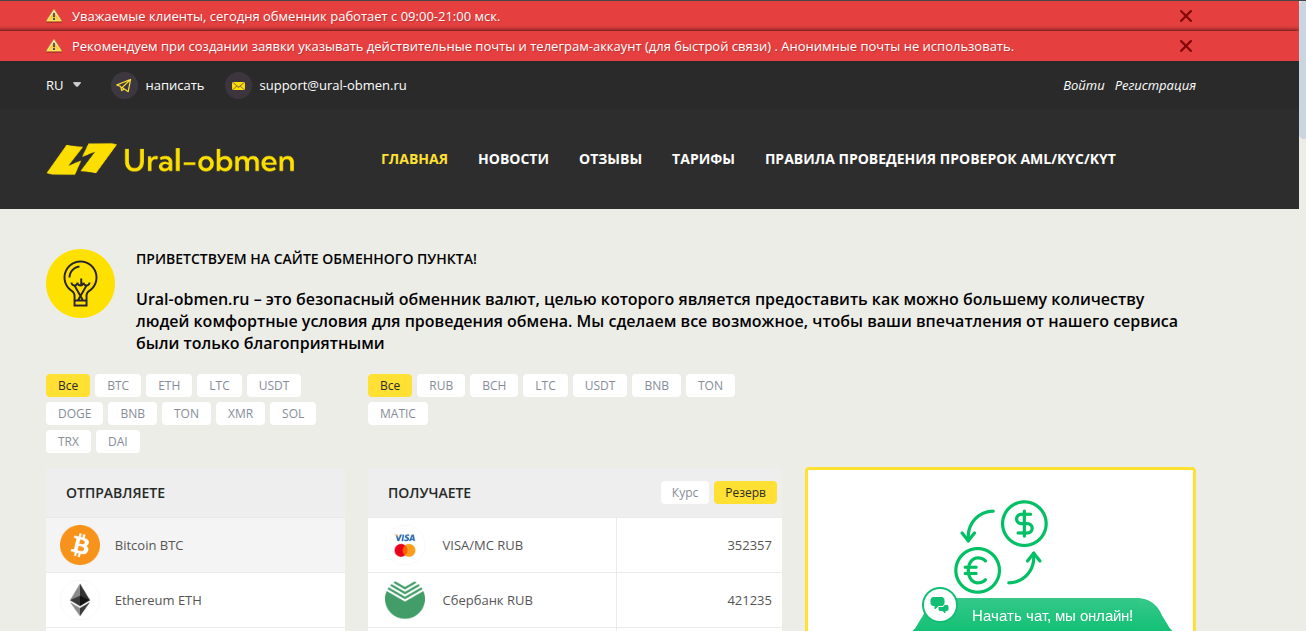Filter receive currencies by TON
The width and height of the screenshot is (1306, 631).
[710, 386]
